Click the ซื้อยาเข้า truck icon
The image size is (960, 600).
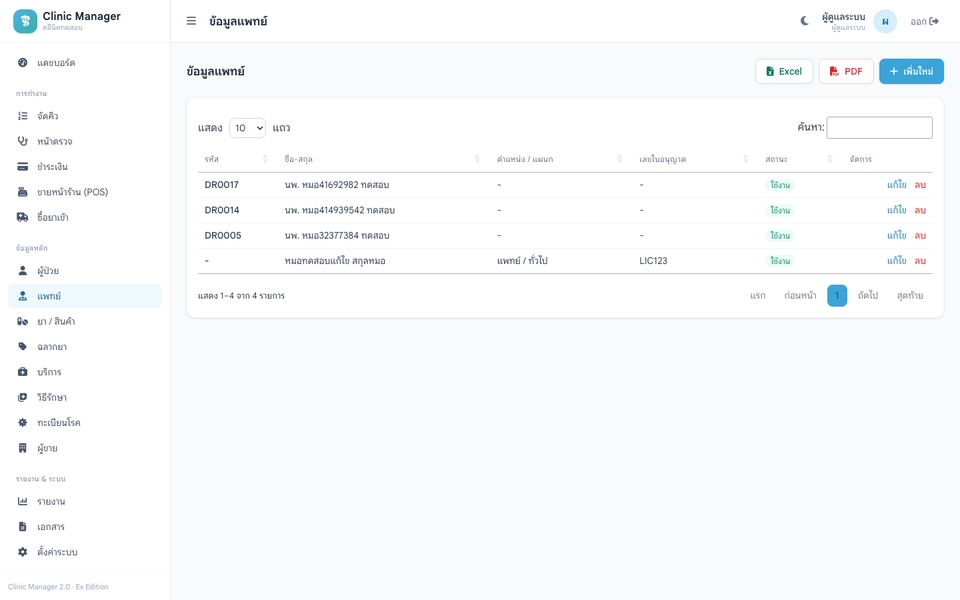(23, 217)
